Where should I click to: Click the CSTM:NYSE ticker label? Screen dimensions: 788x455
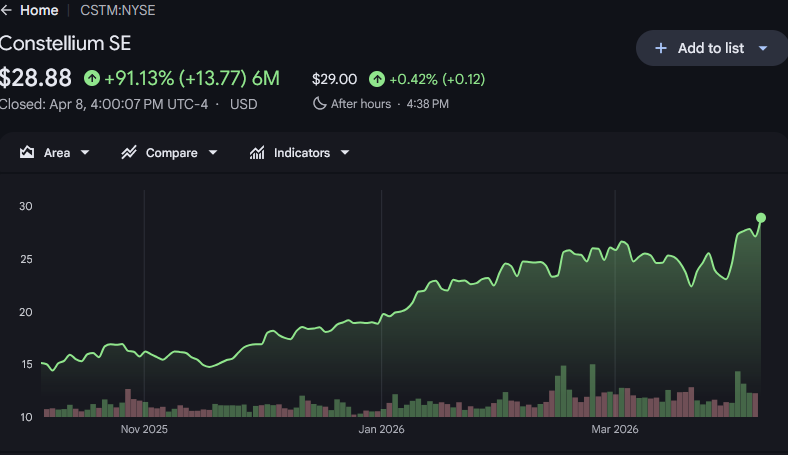118,10
